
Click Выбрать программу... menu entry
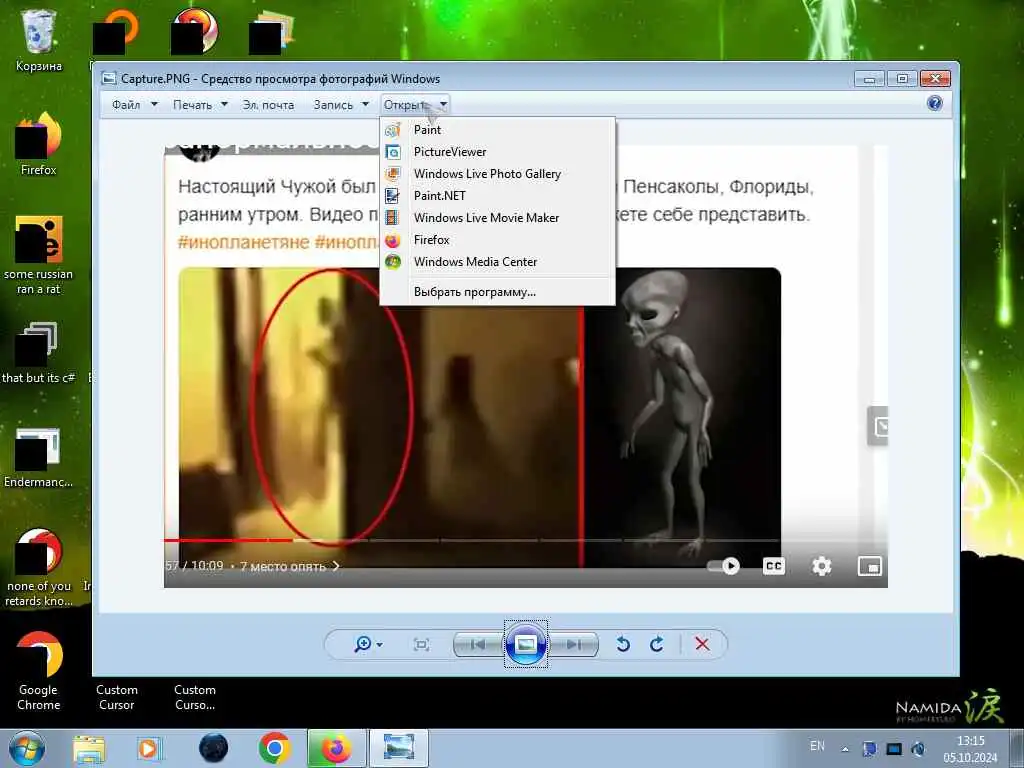(497, 292)
